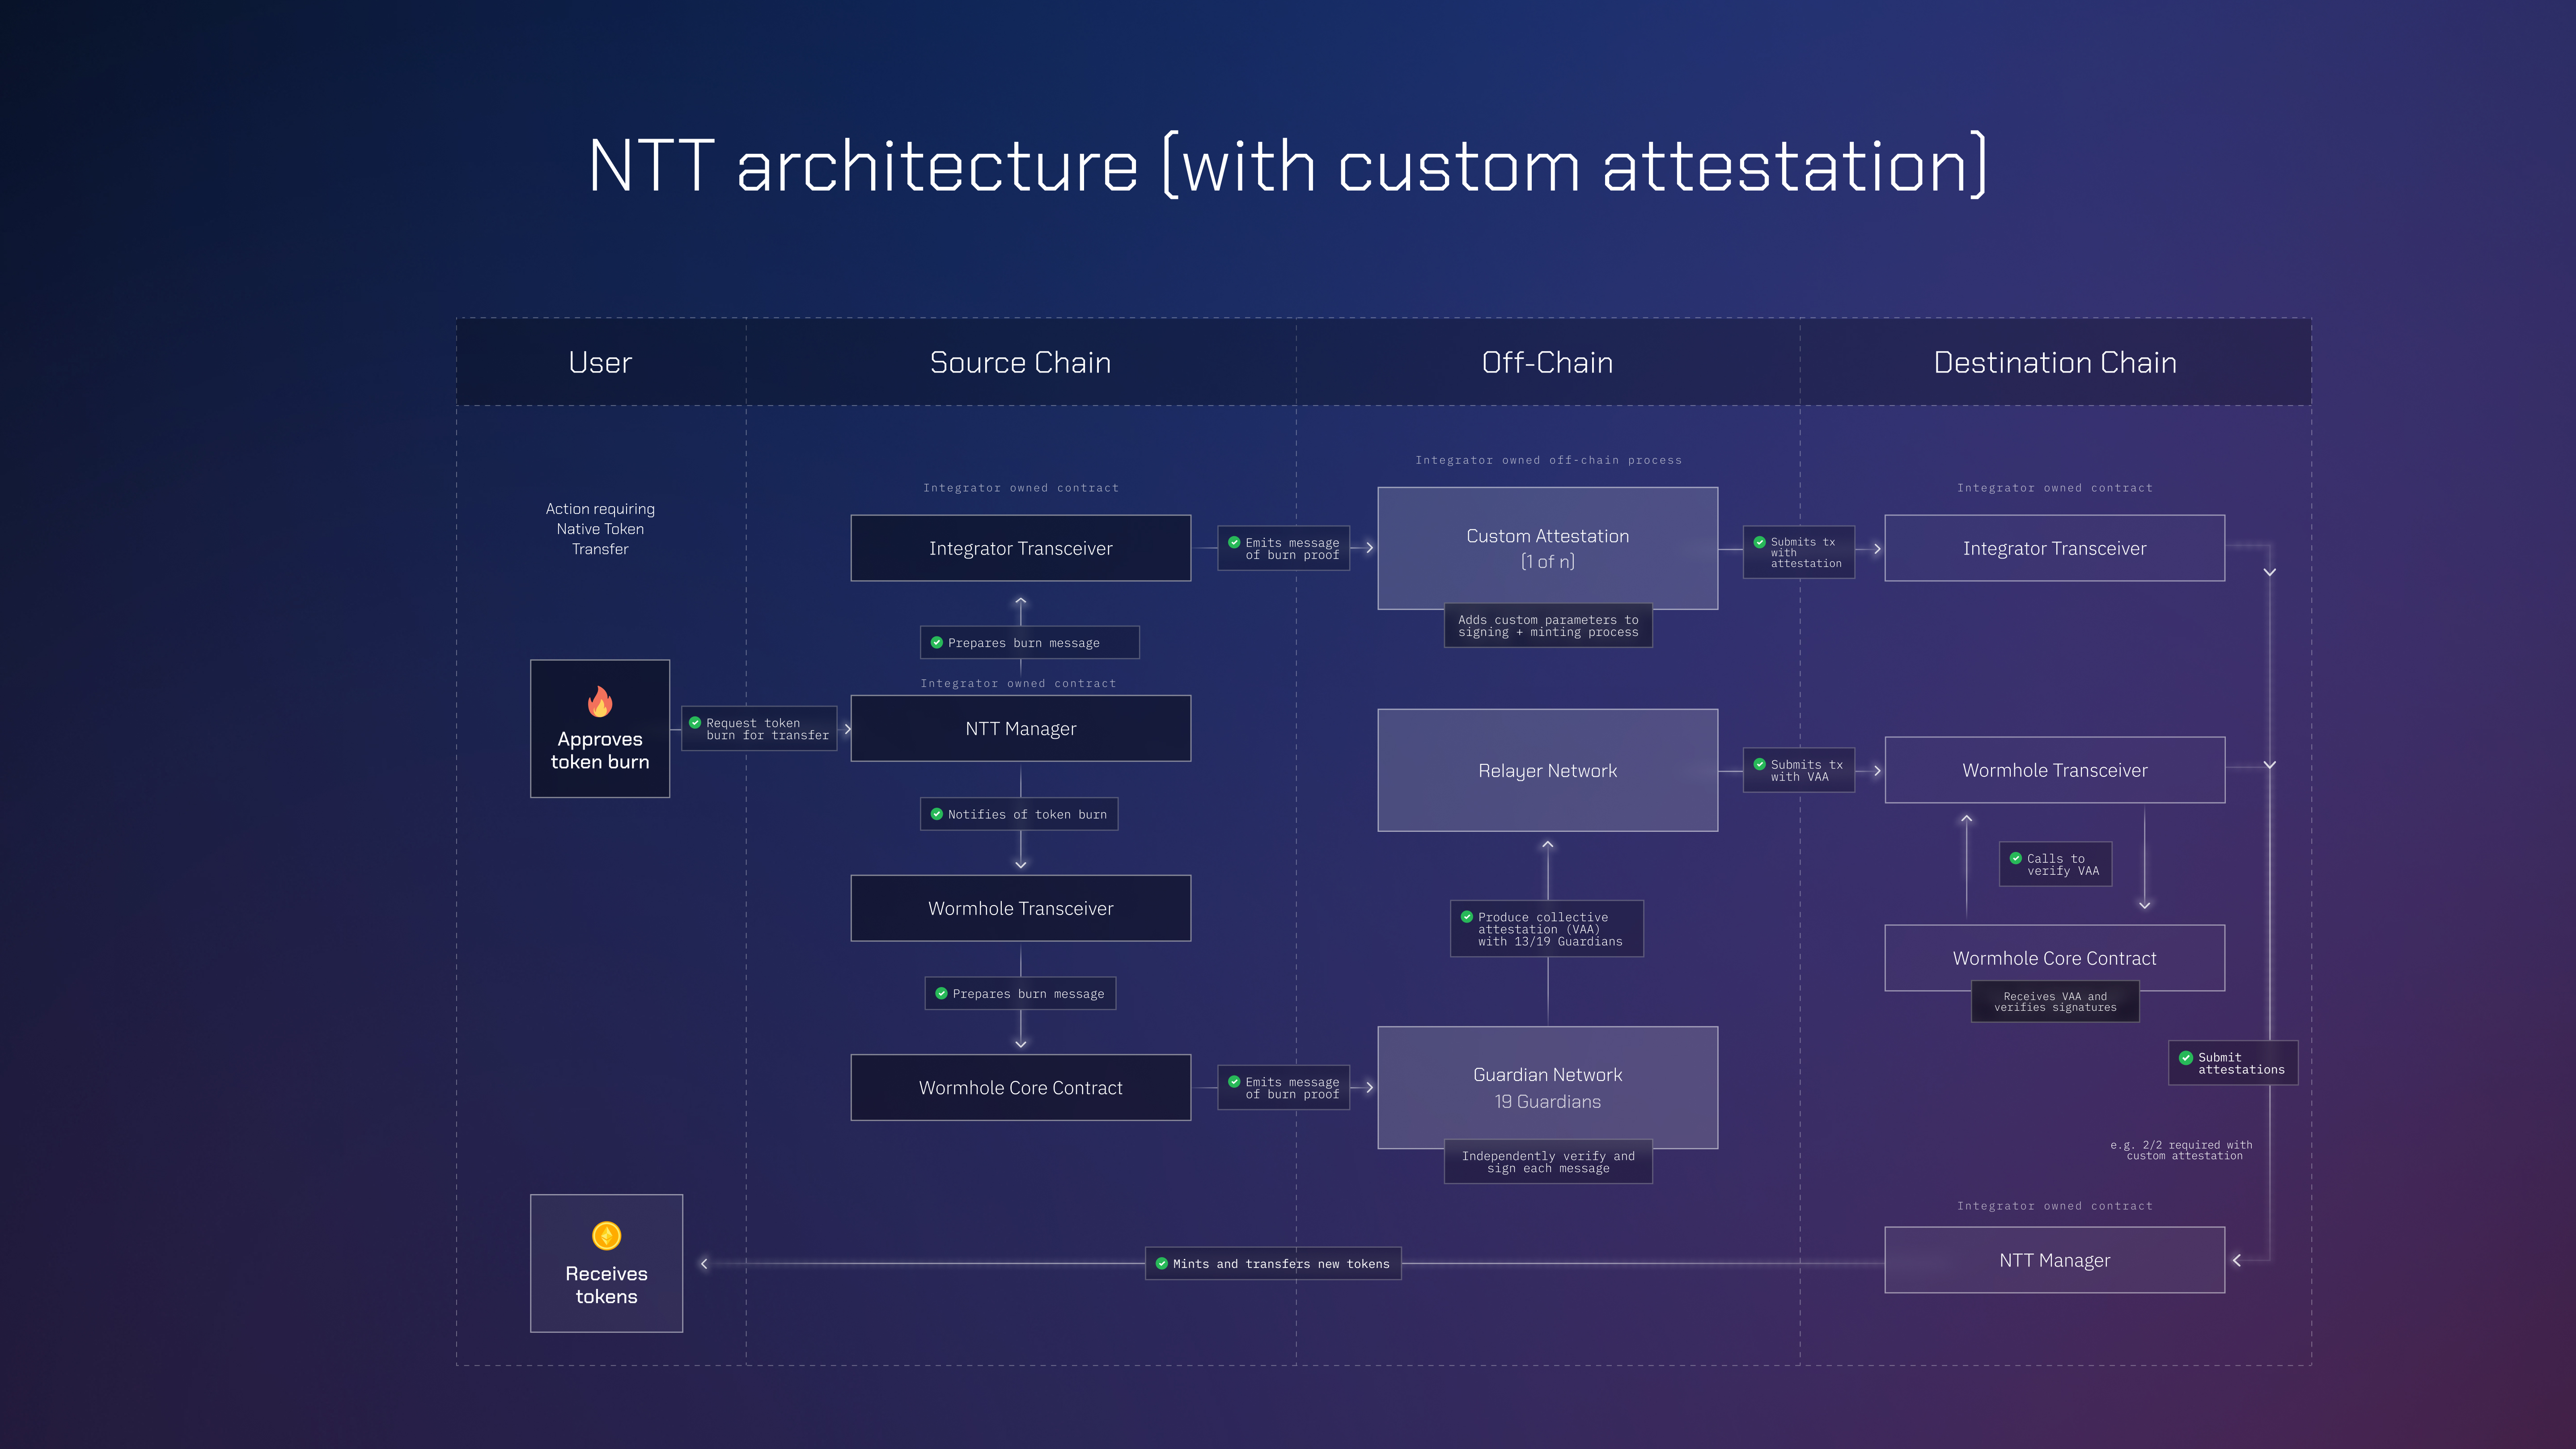The height and width of the screenshot is (1449, 2576).
Task: Select Source Chain's Wormhole Core Contract box
Action: [x=1021, y=1087]
